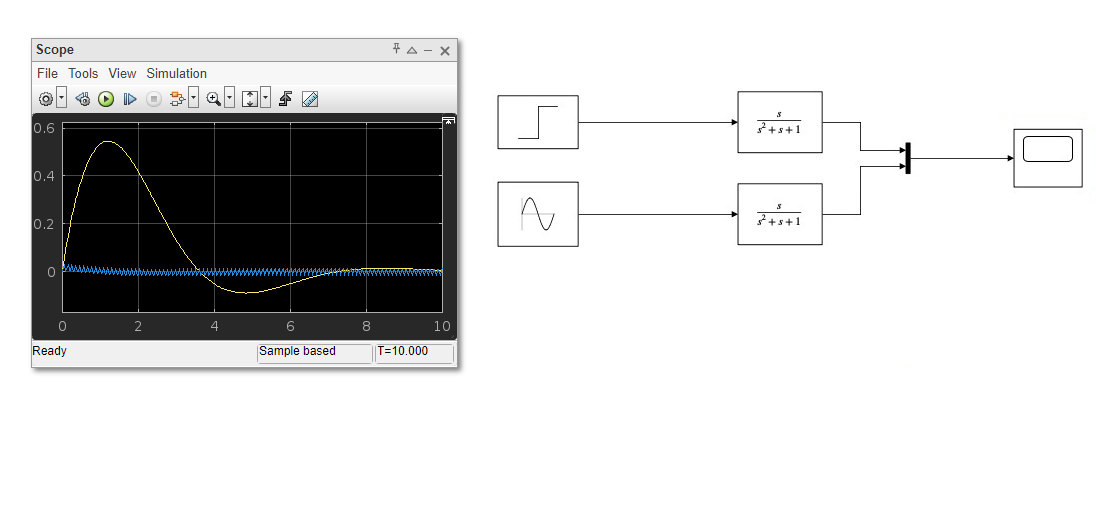The height and width of the screenshot is (519, 1100).
Task: Click the Scale Axes Limits icon
Action: (250, 99)
